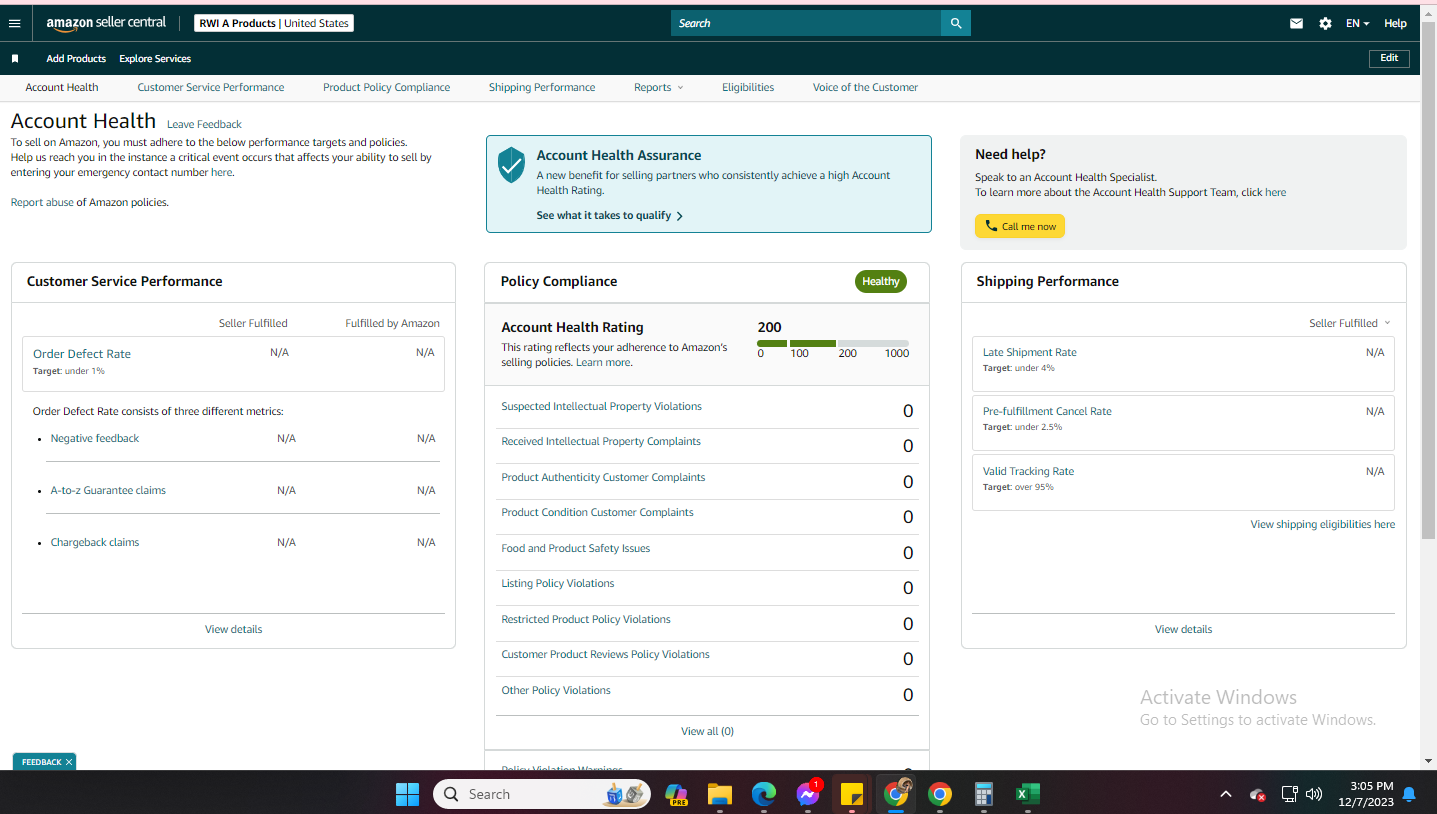Open Product Policy Compliance tab

[386, 87]
